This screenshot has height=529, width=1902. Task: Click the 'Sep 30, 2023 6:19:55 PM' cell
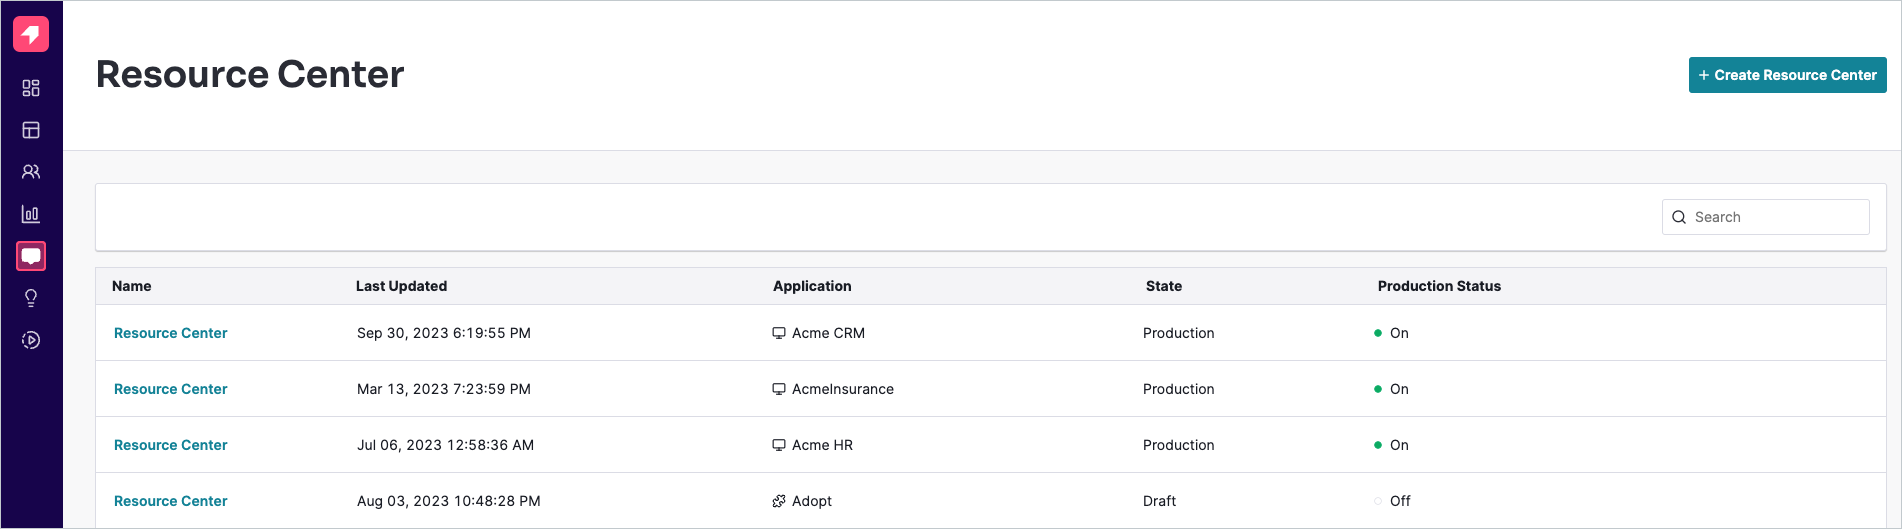(444, 333)
